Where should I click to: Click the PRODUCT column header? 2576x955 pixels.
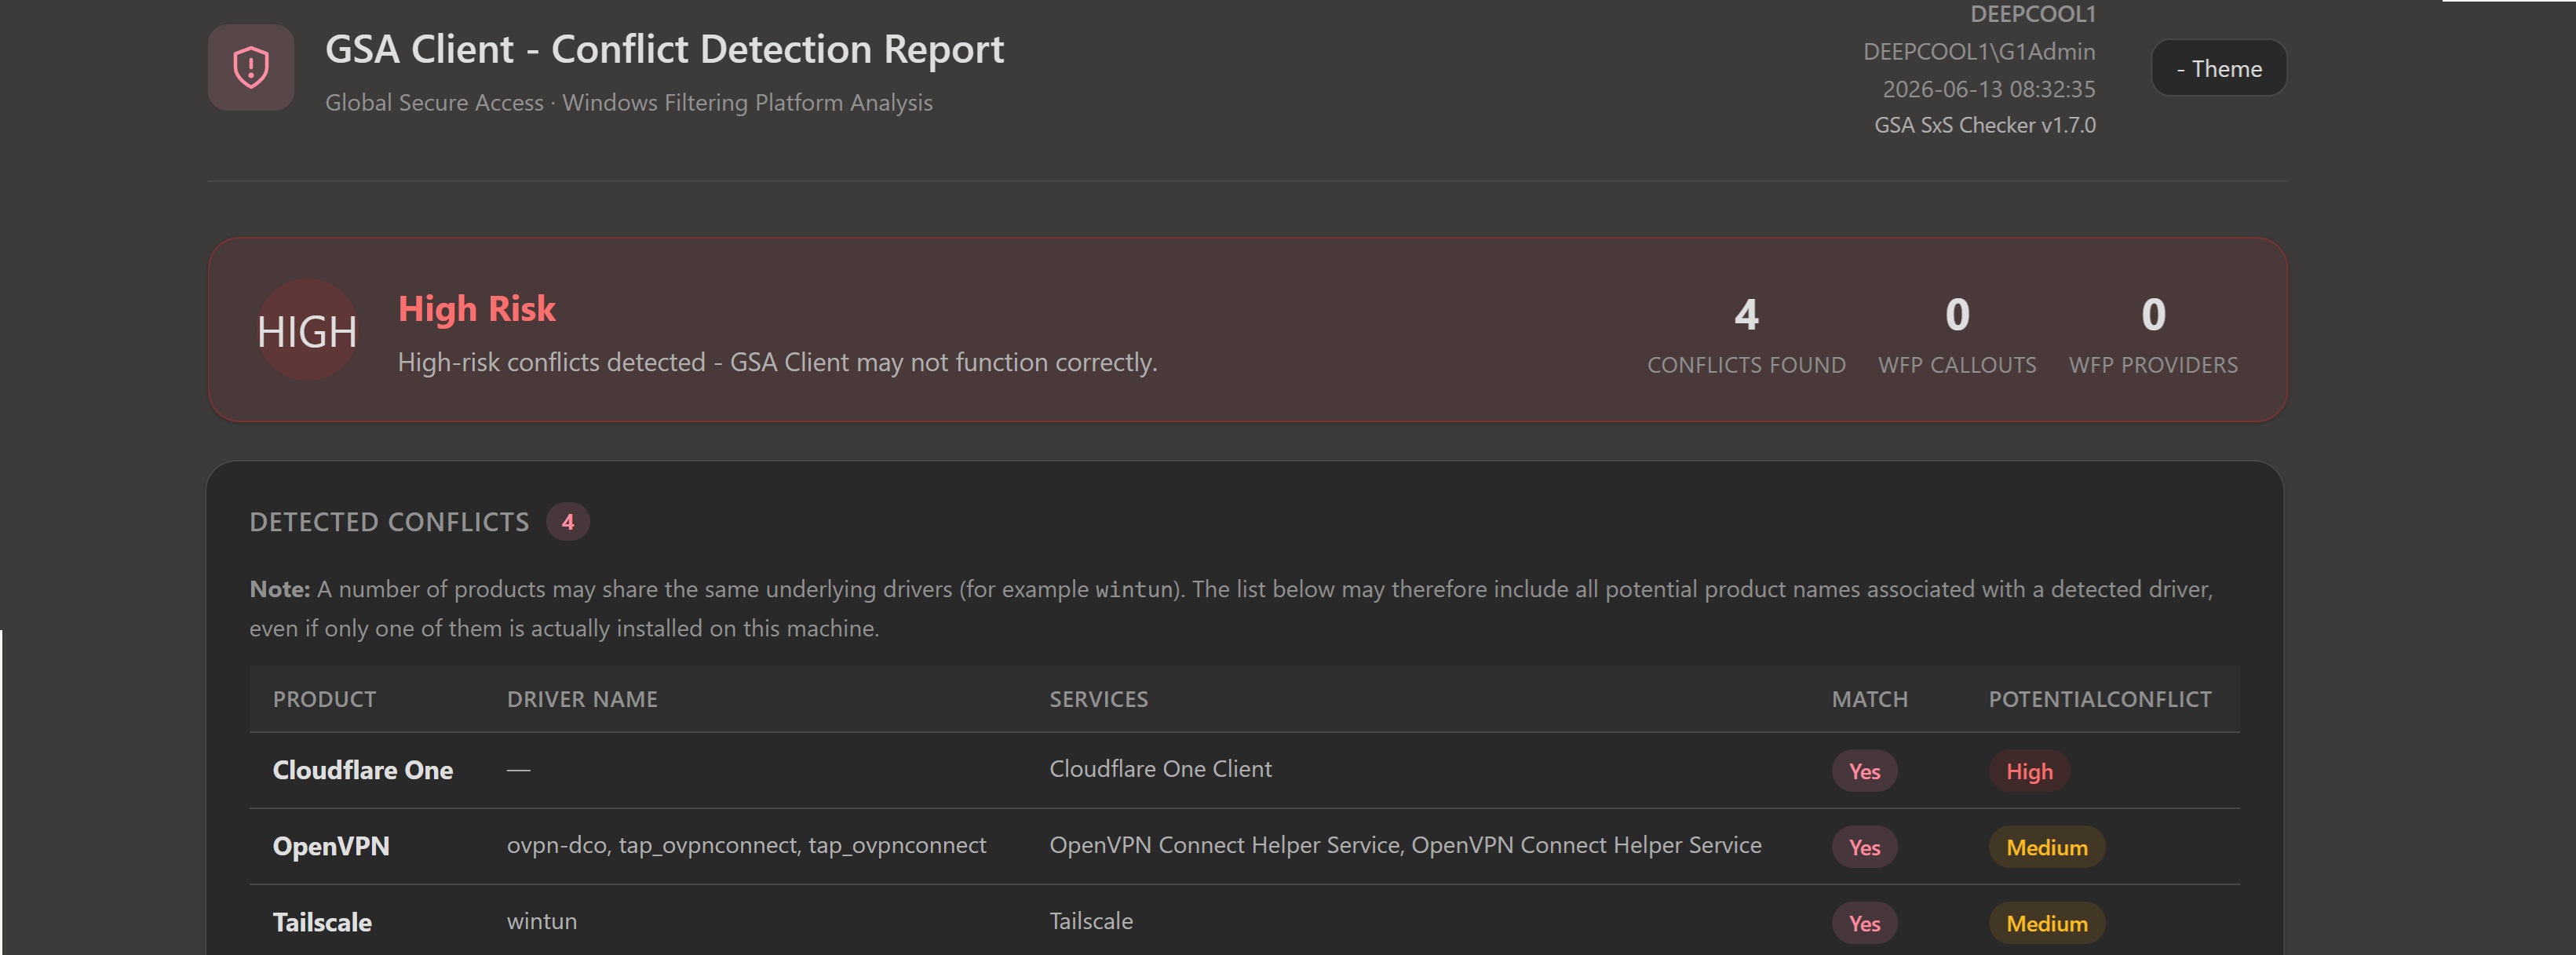coord(324,699)
